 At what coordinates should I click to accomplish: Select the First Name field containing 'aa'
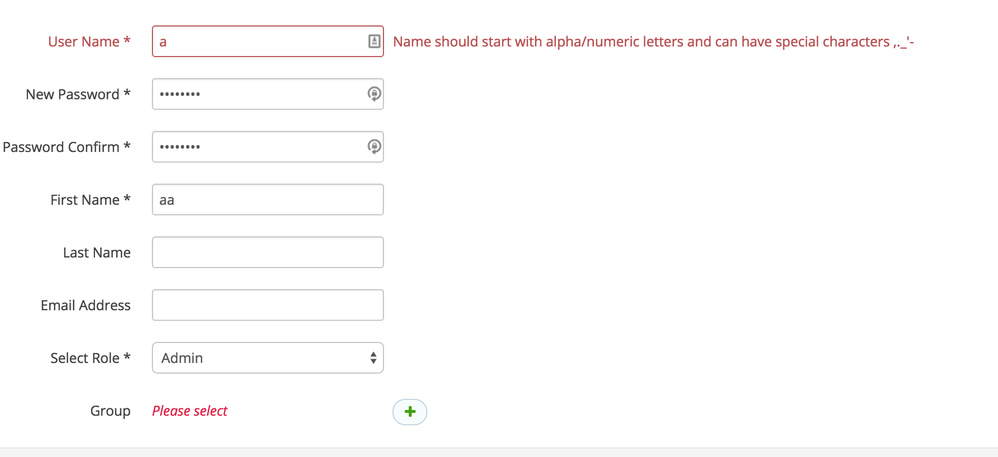click(267, 200)
